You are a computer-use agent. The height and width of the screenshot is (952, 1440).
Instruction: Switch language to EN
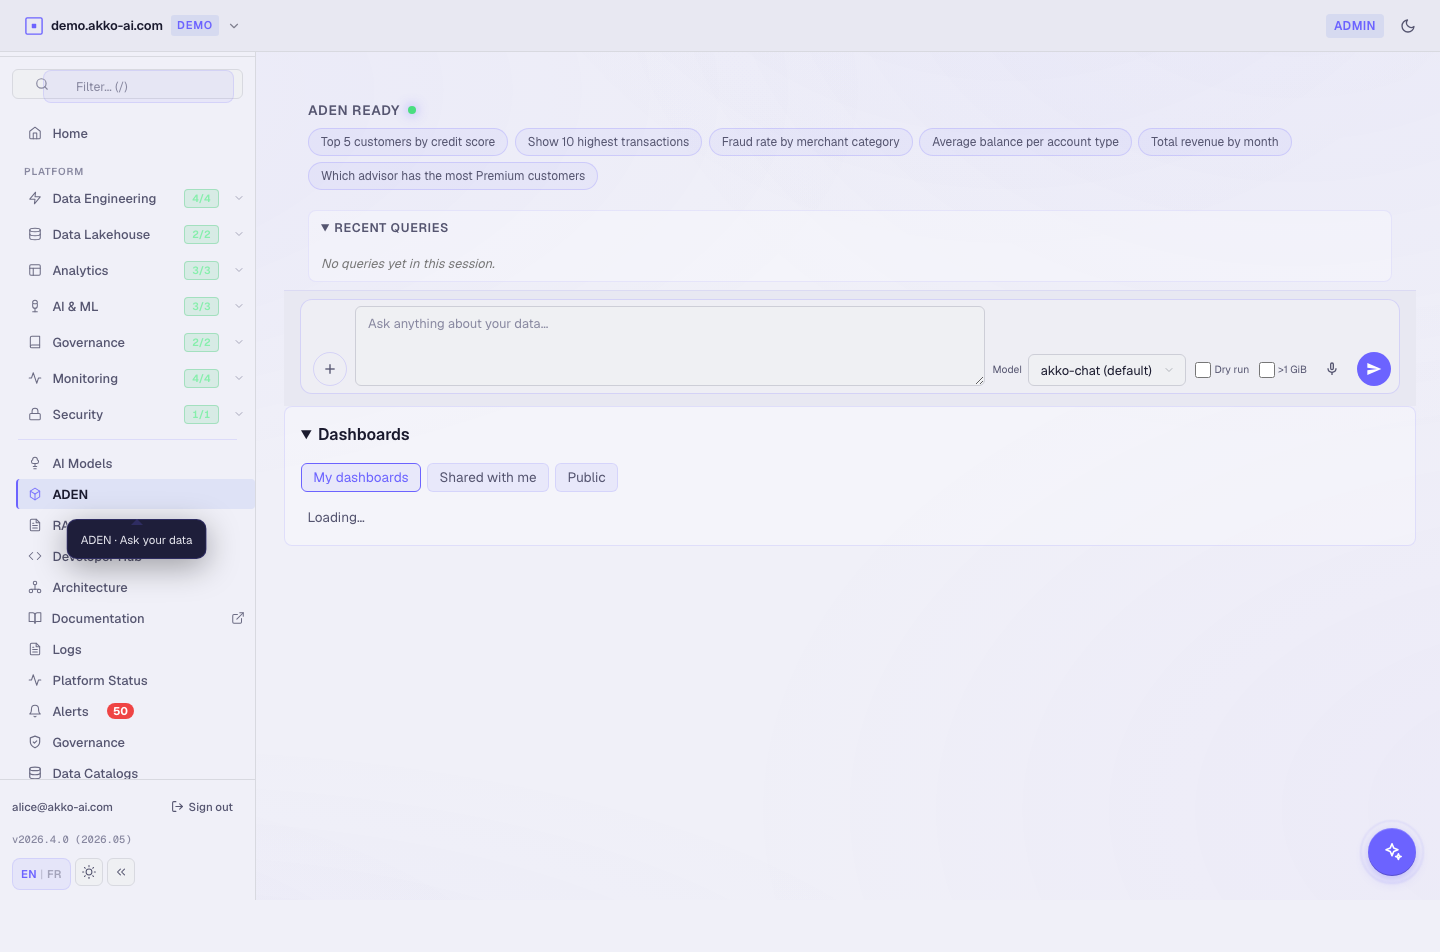point(28,874)
